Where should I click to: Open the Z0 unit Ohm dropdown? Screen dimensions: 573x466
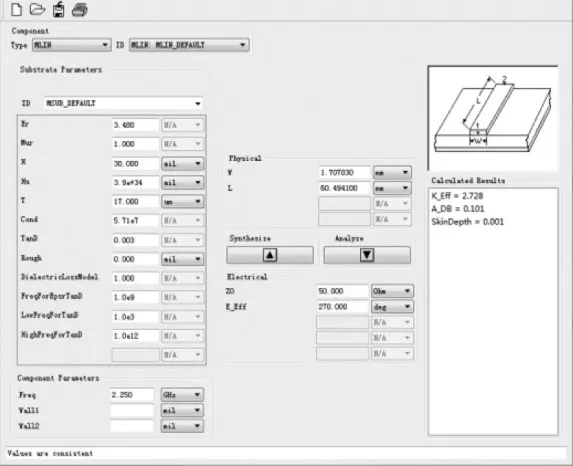click(x=392, y=291)
